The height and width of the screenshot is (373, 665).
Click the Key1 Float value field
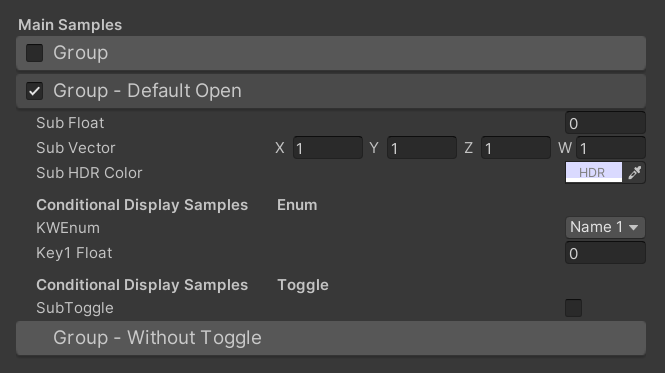click(x=605, y=253)
